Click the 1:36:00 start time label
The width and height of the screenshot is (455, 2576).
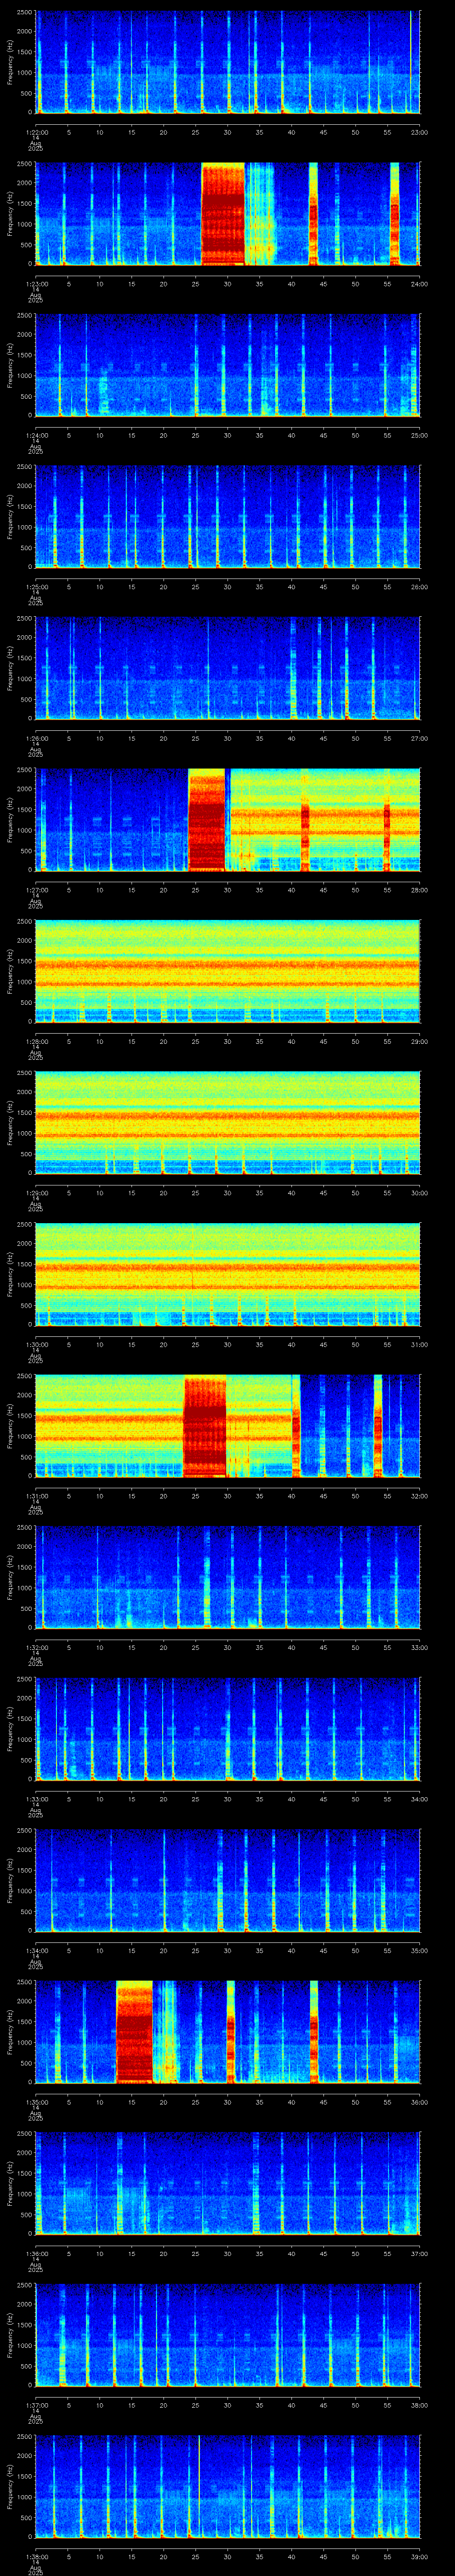click(36, 2254)
